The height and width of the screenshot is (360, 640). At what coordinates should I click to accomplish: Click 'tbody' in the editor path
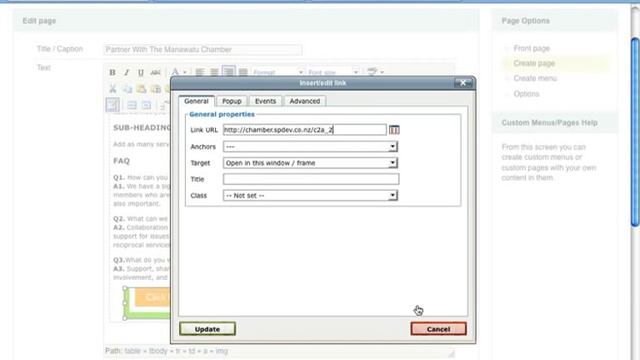(x=158, y=351)
